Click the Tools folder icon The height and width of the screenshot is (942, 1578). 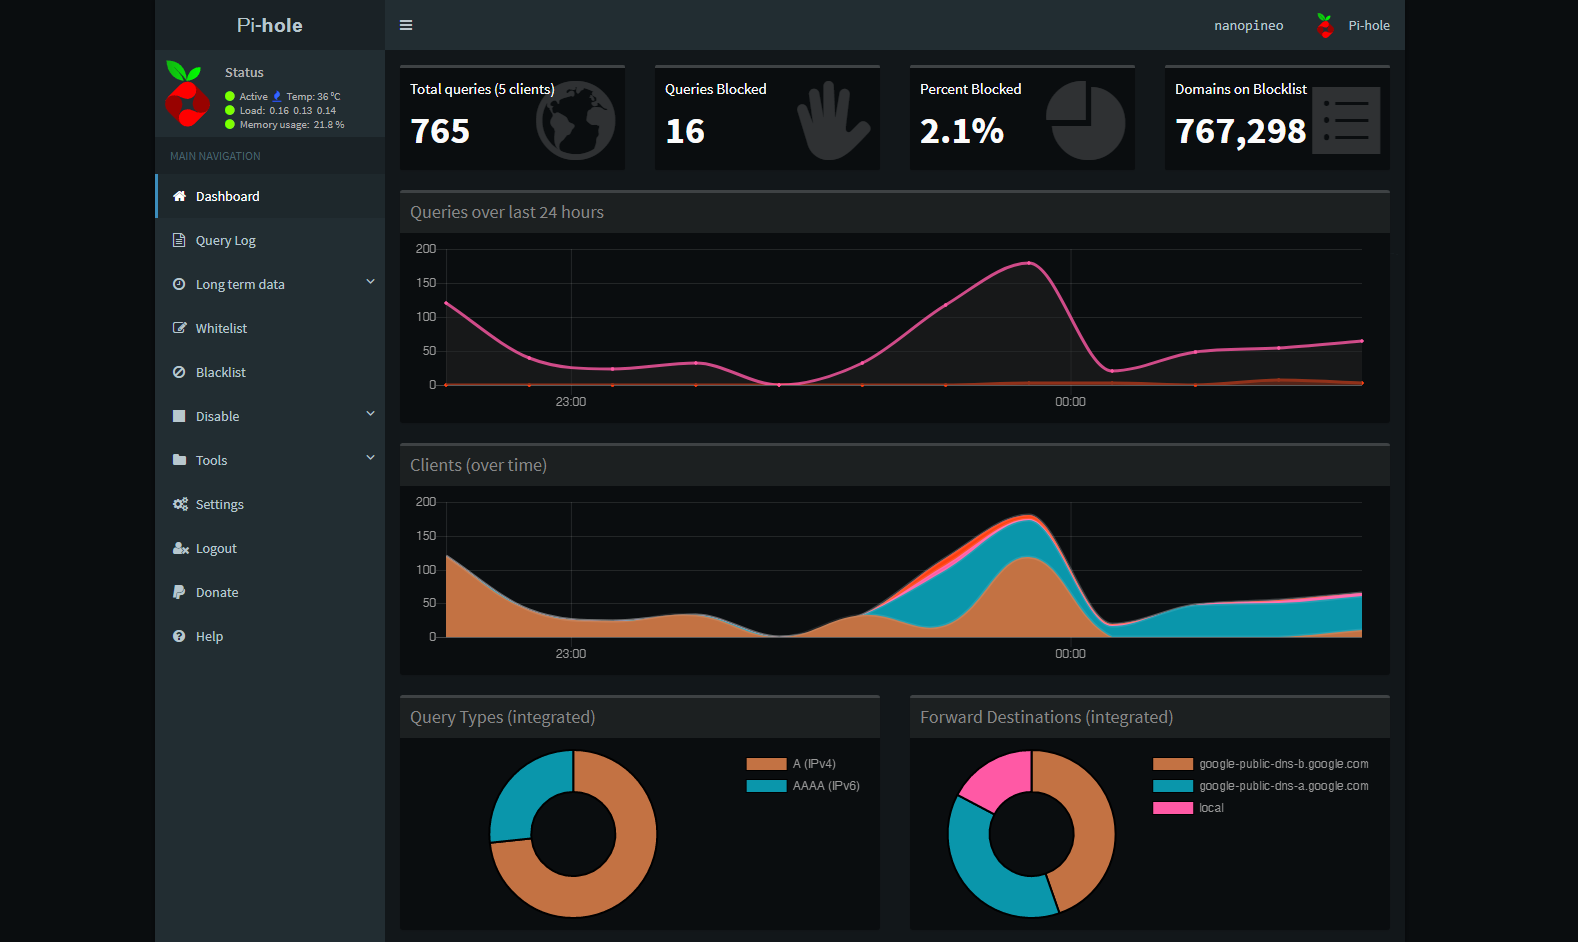click(x=180, y=460)
